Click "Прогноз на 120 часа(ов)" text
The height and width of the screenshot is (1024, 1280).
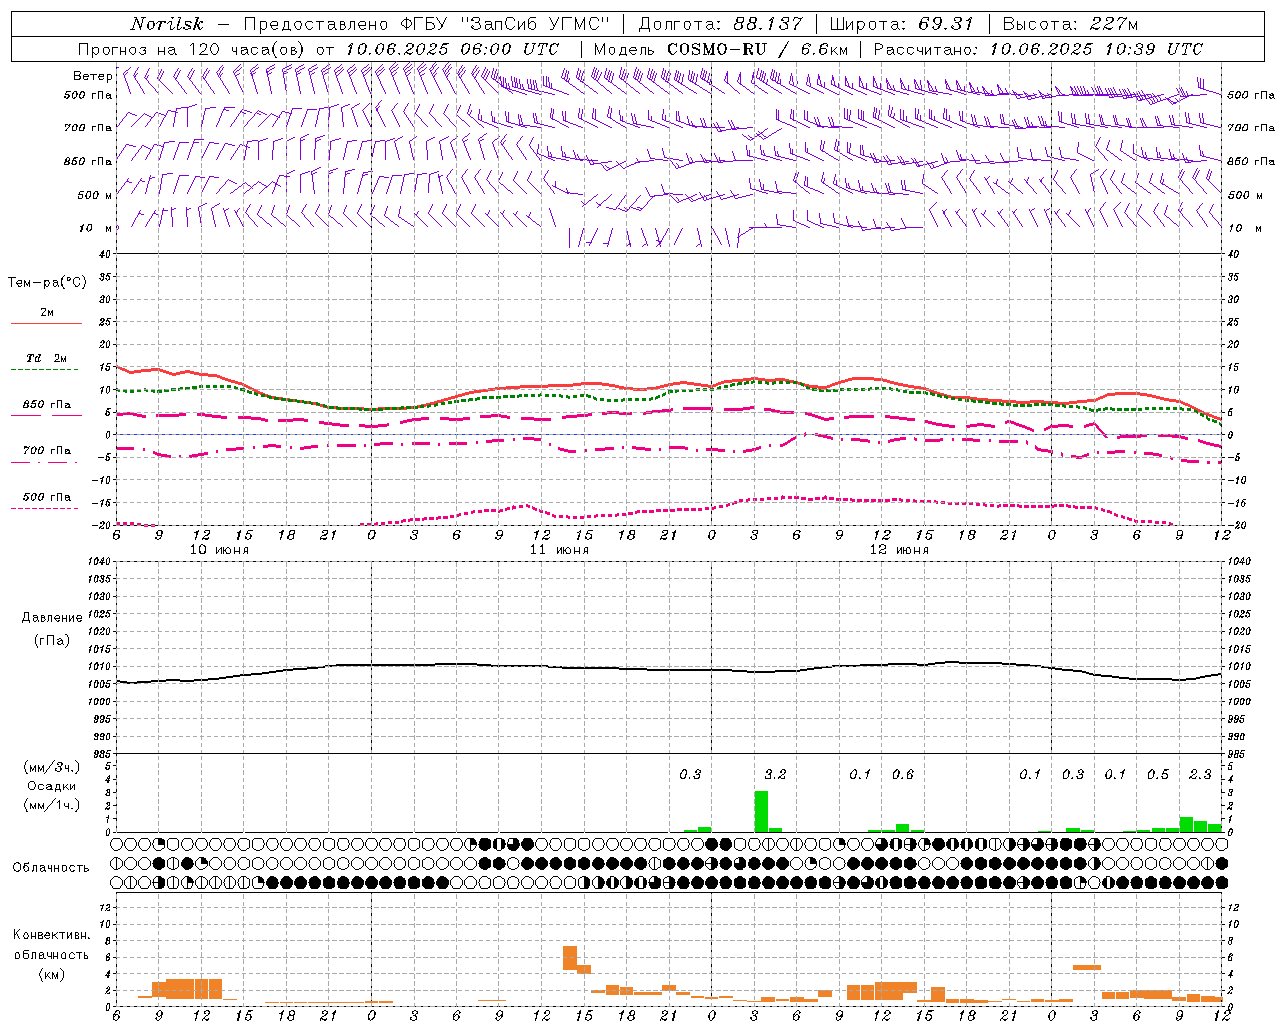pyautogui.click(x=193, y=49)
